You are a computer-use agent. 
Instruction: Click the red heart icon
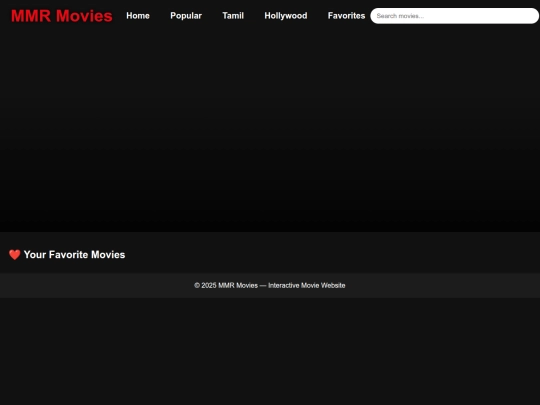[15, 255]
